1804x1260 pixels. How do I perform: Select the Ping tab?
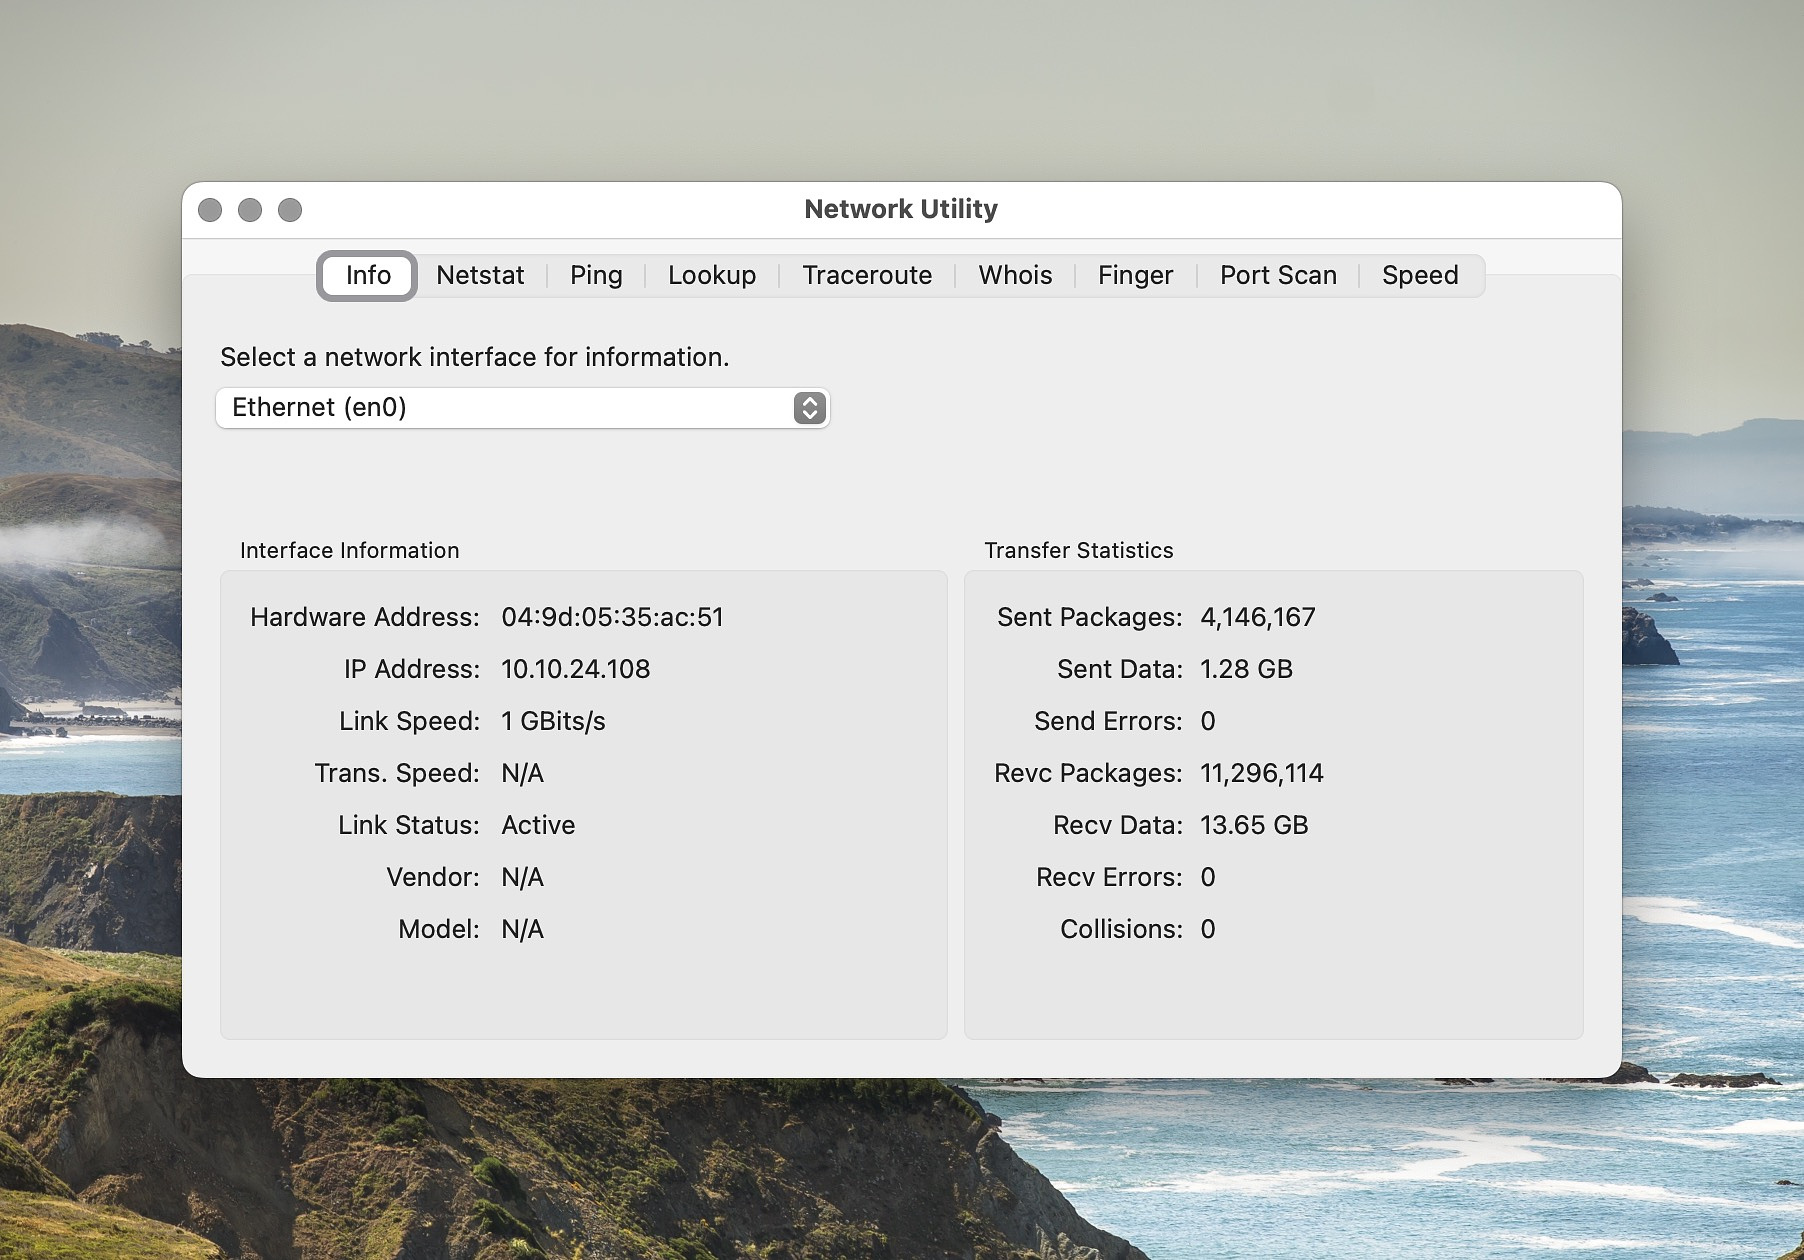[596, 275]
